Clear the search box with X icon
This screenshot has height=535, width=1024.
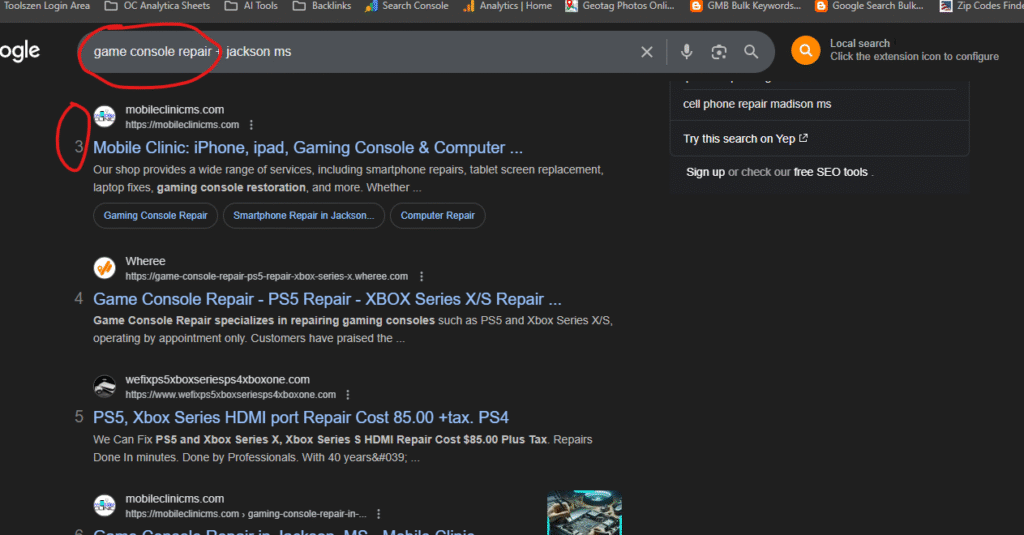[x=647, y=52]
